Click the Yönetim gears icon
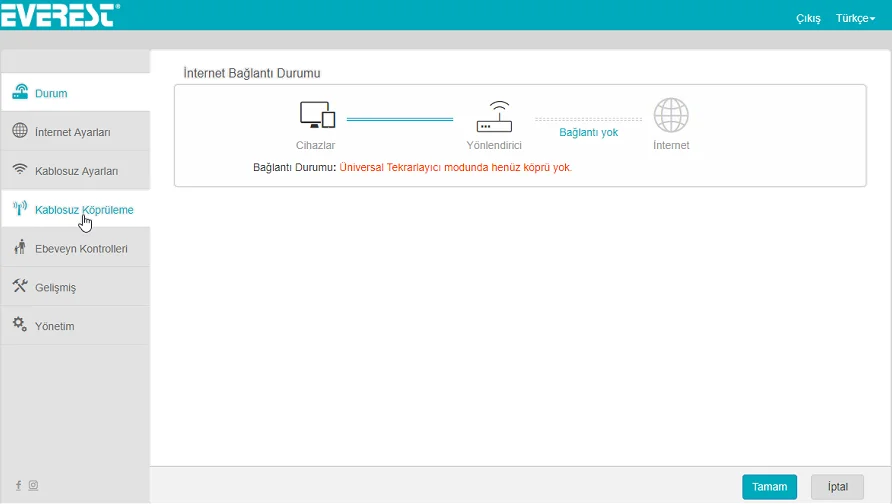This screenshot has width=892, height=504. pos(20,325)
